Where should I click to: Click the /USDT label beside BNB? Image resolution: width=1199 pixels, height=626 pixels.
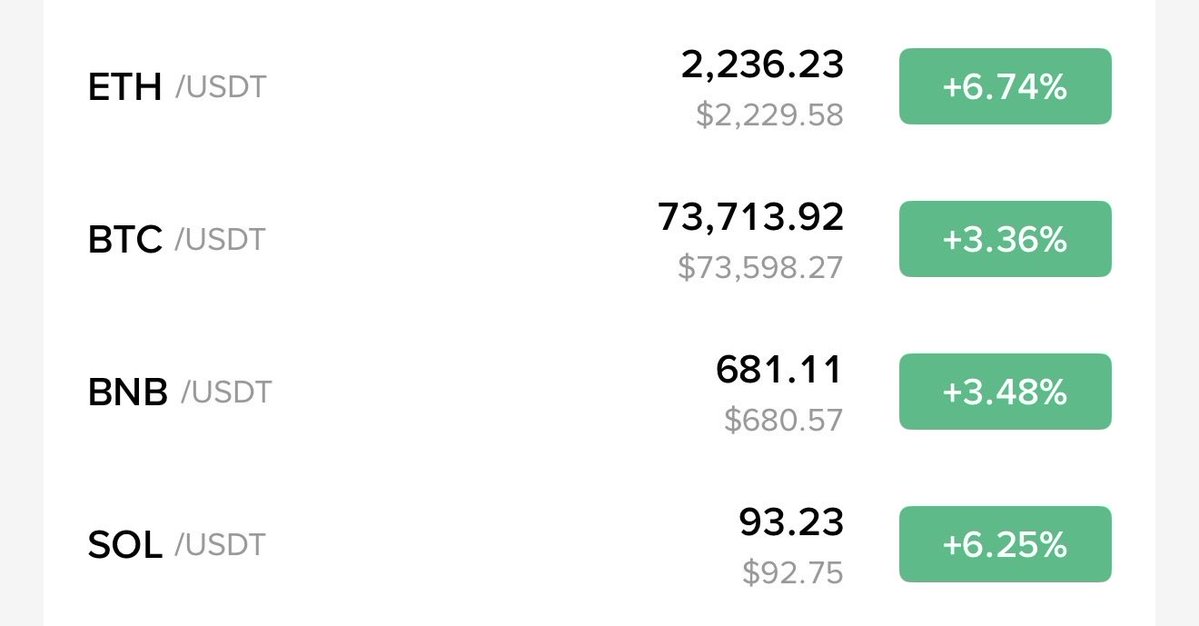(226, 393)
